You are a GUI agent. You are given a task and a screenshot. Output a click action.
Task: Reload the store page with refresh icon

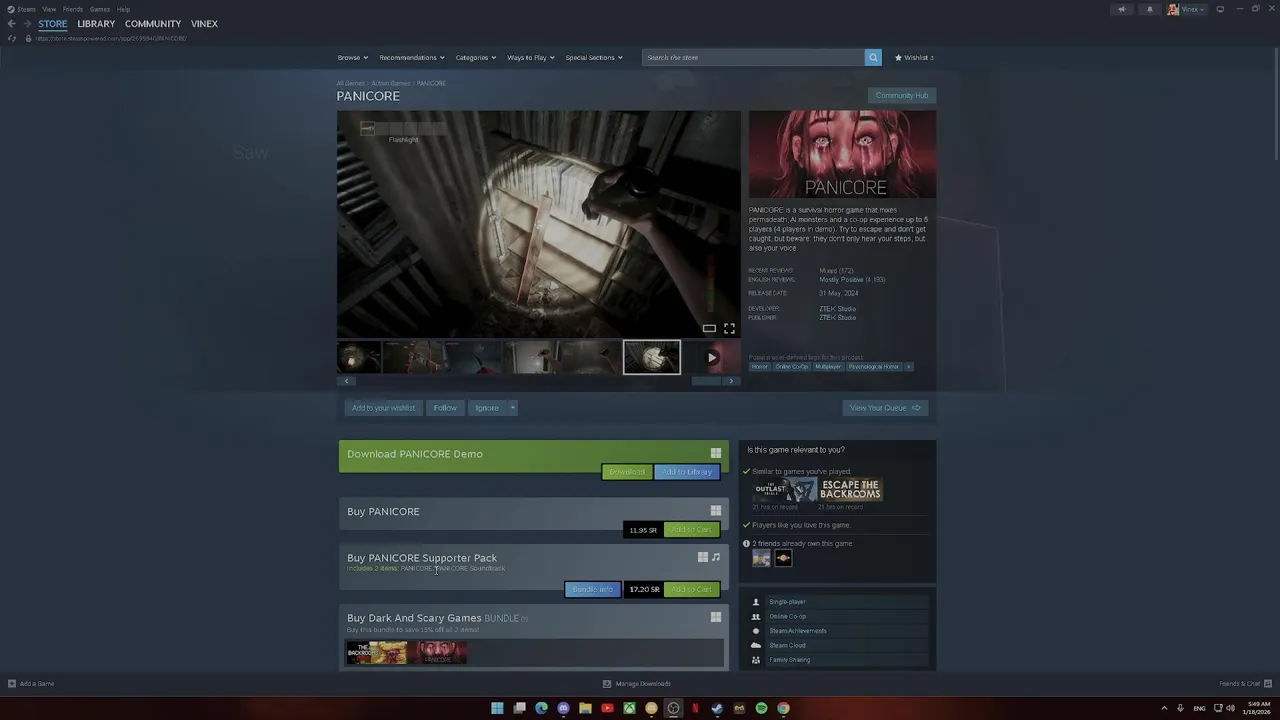click(11, 38)
